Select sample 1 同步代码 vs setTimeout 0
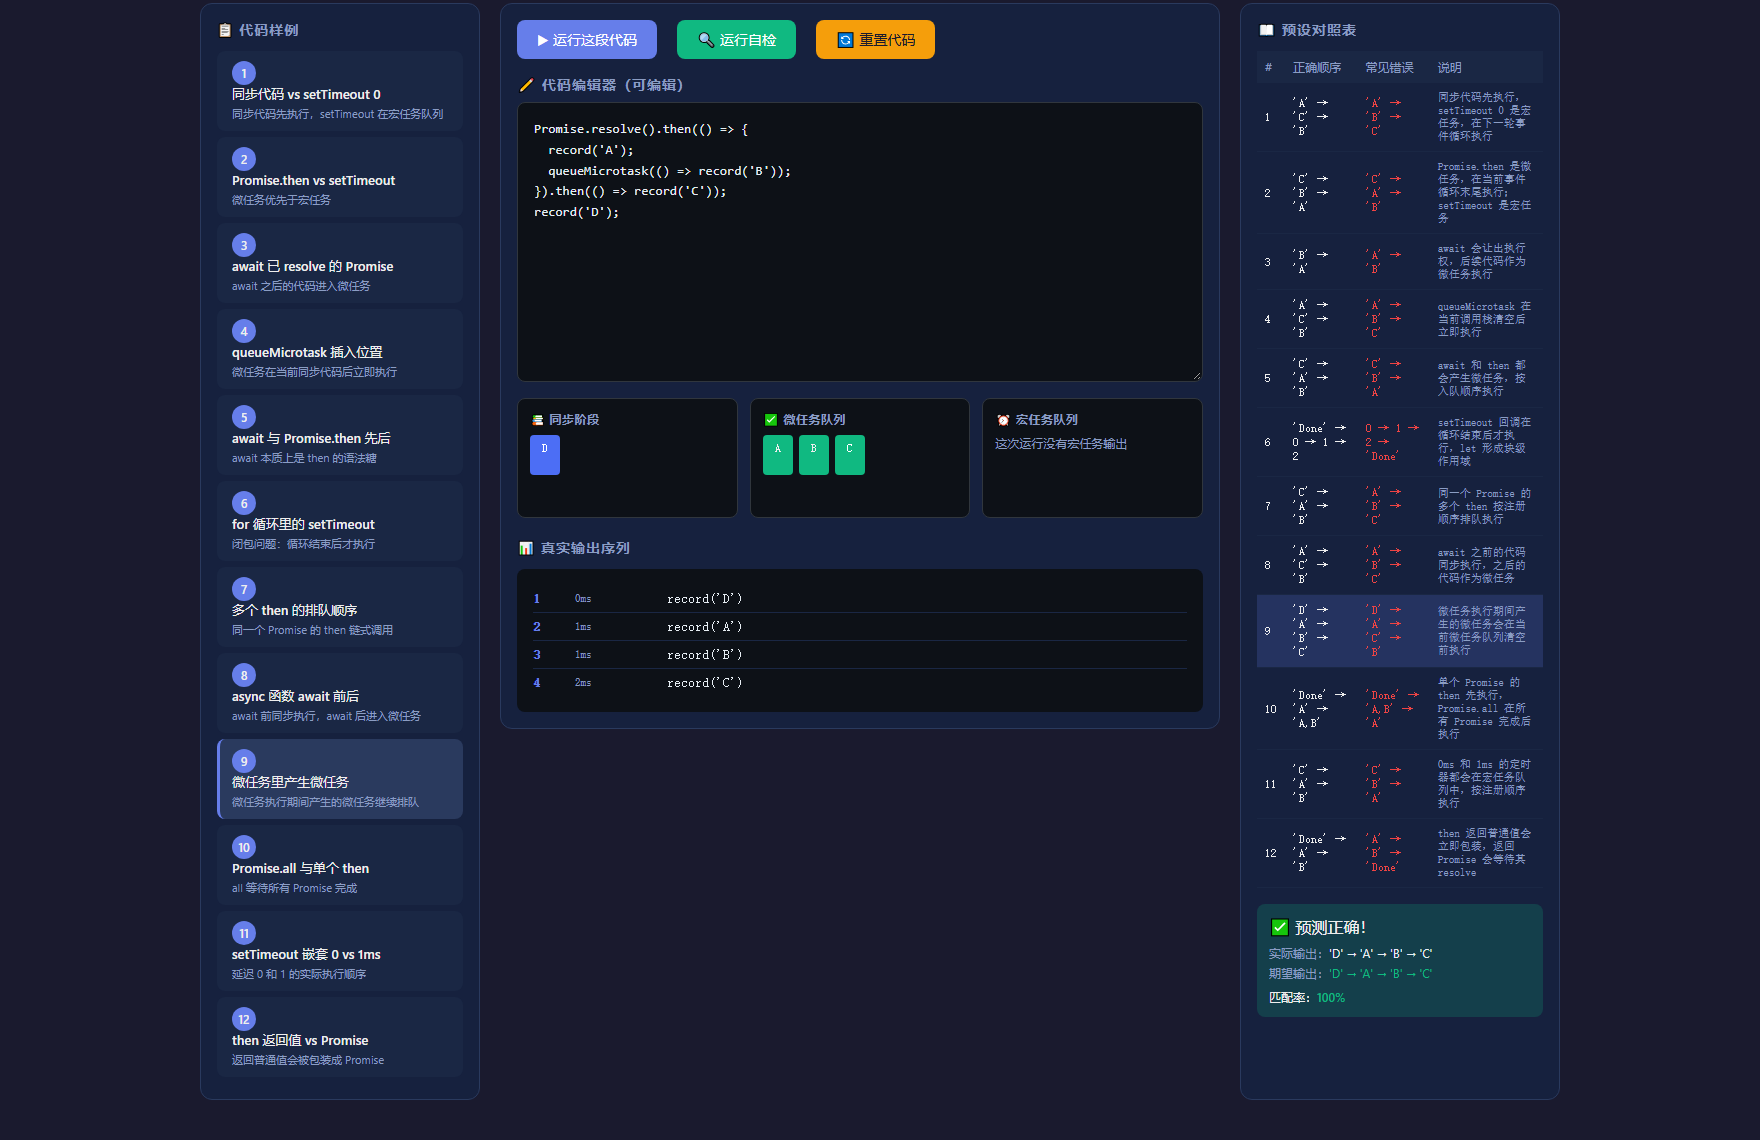Screen dimensions: 1760x1140 coord(340,91)
